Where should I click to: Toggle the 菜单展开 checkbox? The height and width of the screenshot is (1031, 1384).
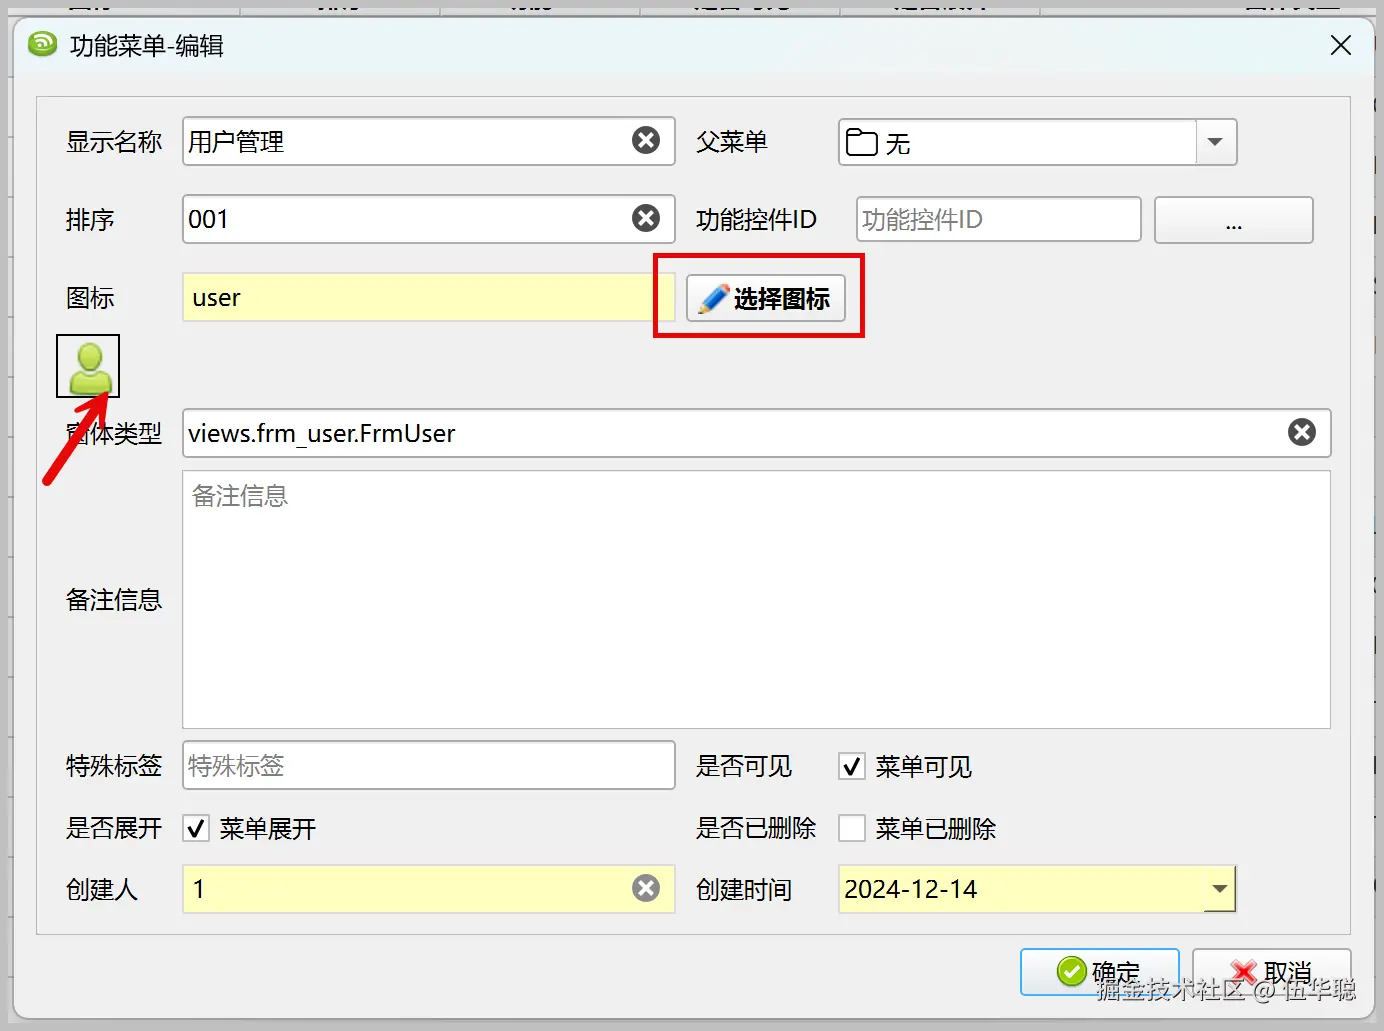[196, 828]
